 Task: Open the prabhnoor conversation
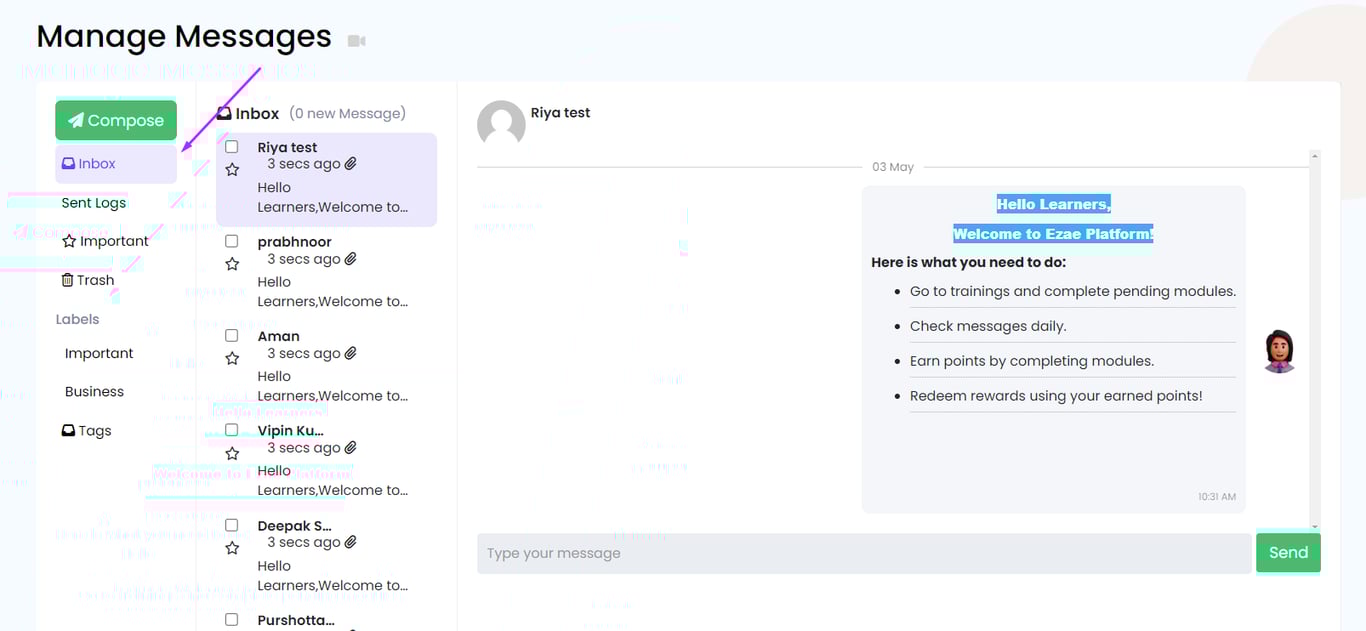tap(326, 272)
